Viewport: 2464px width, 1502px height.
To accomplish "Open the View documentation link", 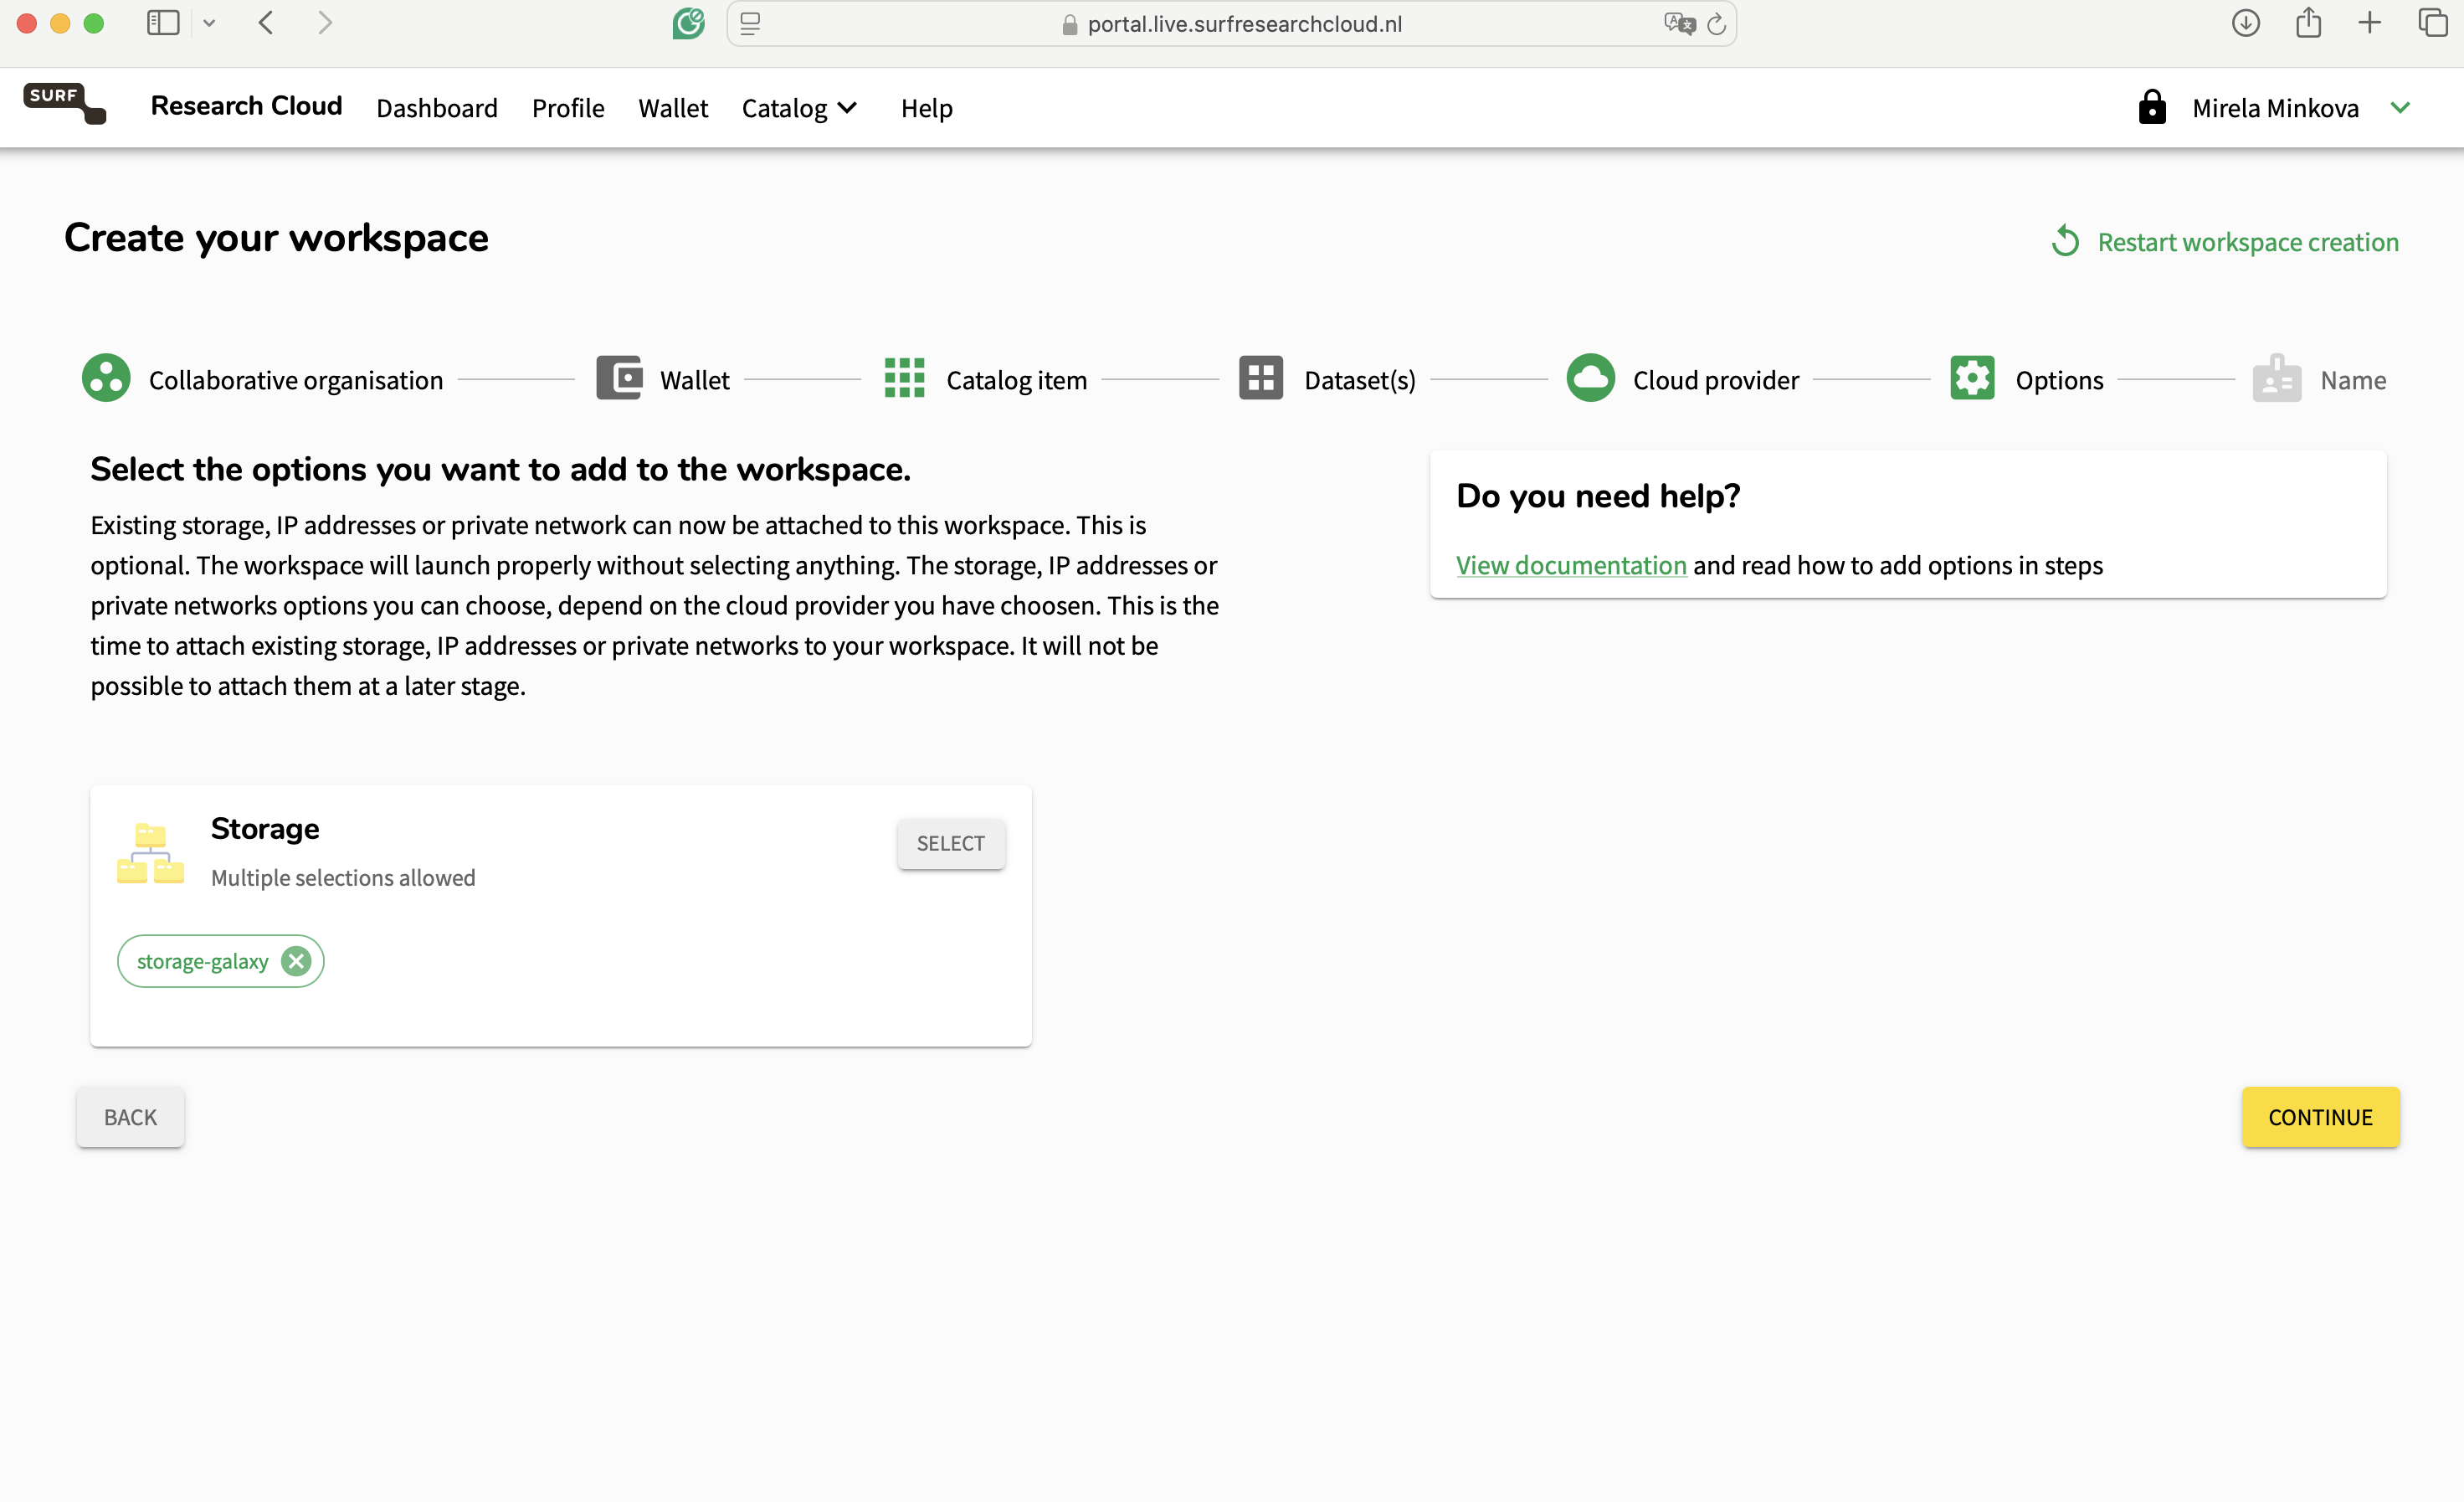I will click(1571, 565).
